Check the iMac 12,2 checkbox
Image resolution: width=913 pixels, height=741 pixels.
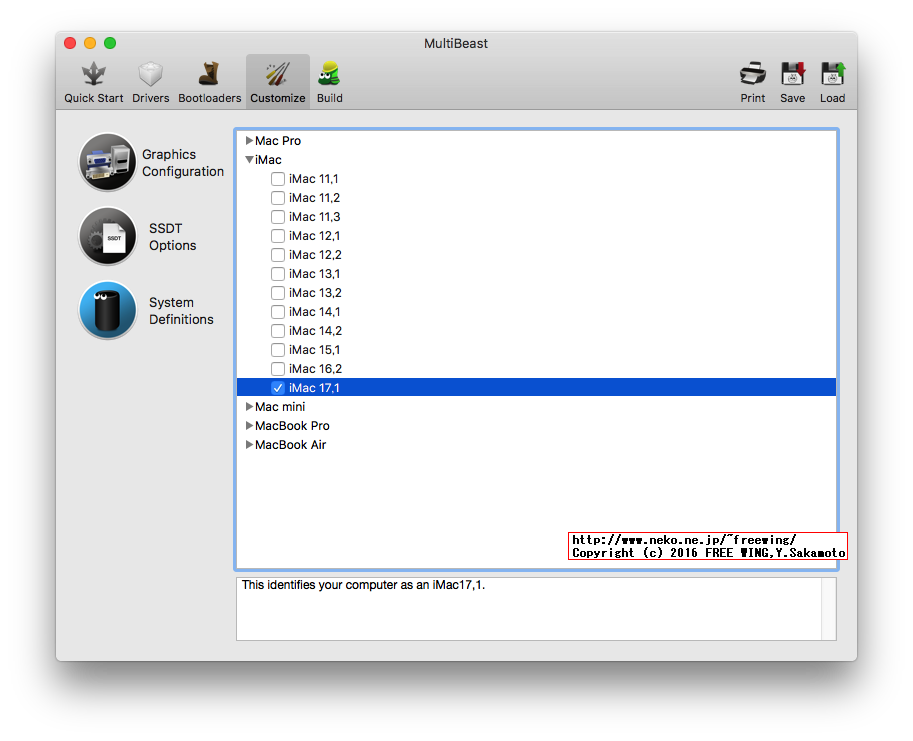tap(278, 255)
